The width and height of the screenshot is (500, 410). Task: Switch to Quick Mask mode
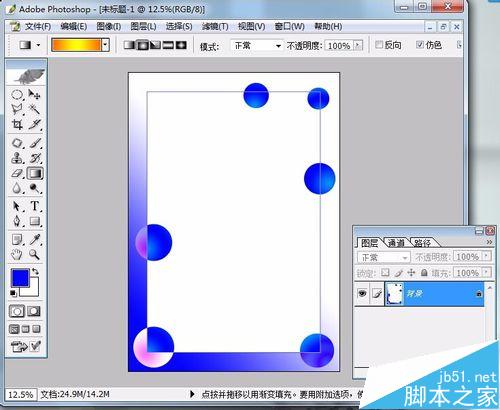34,311
